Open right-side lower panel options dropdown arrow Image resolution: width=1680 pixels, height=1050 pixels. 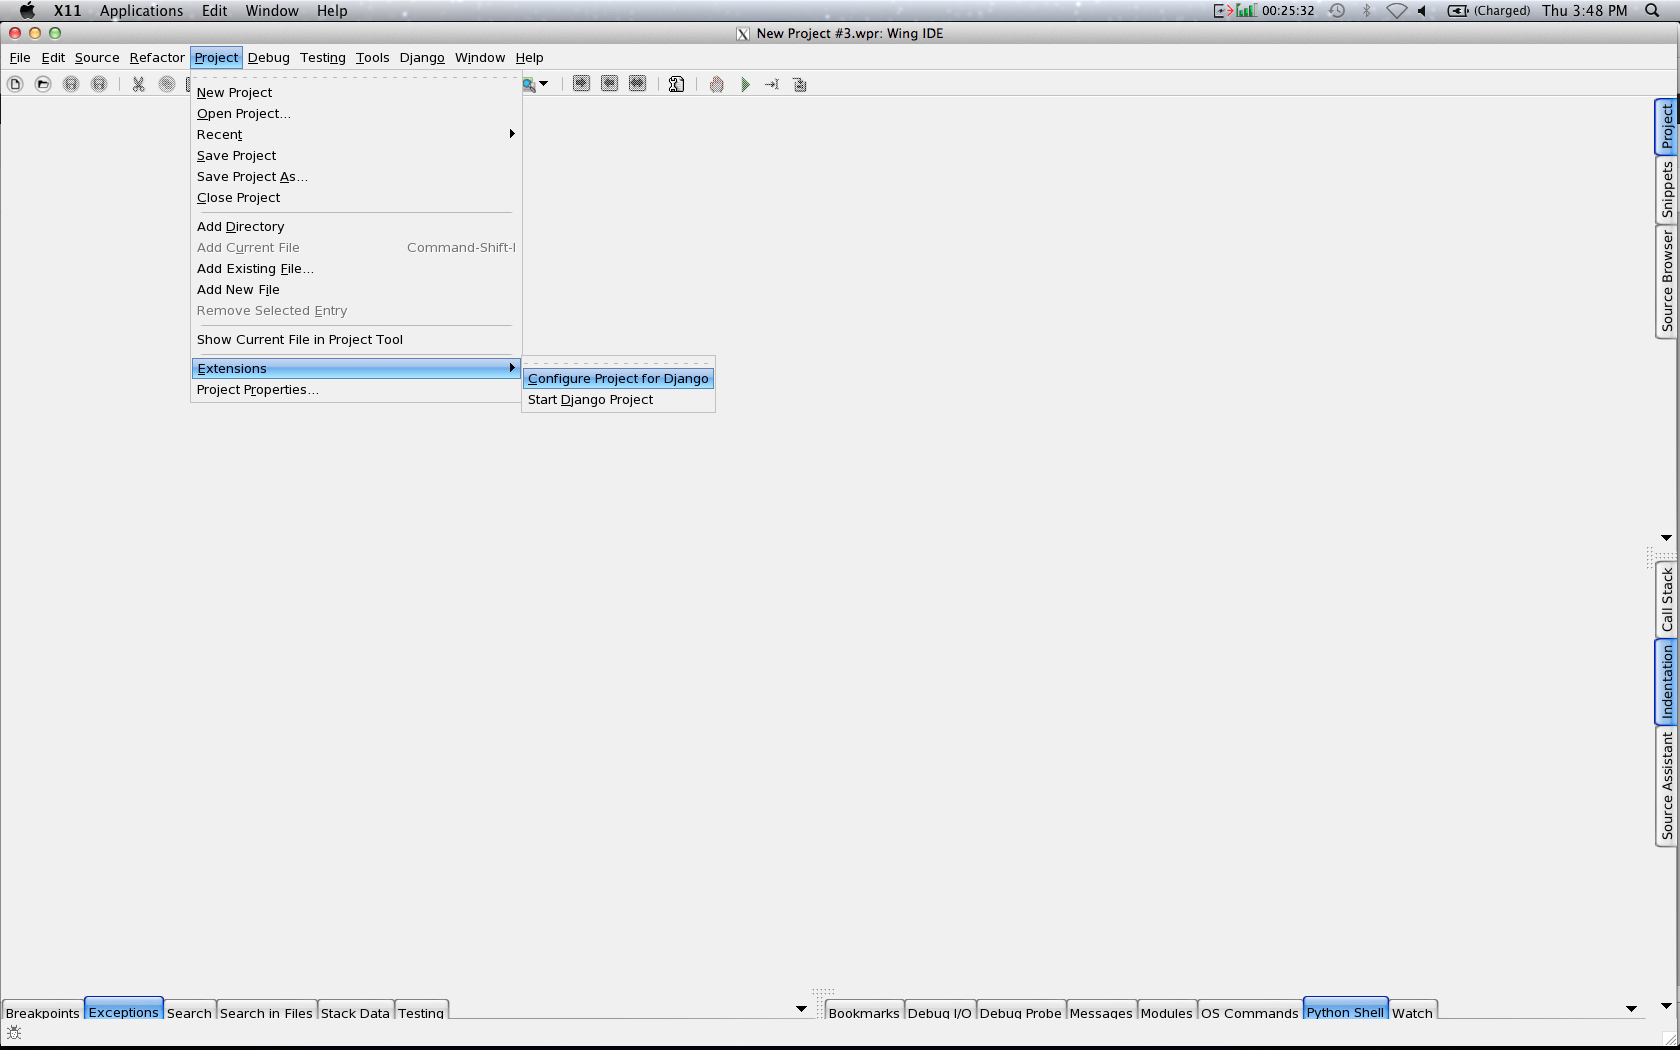tap(1666, 1006)
